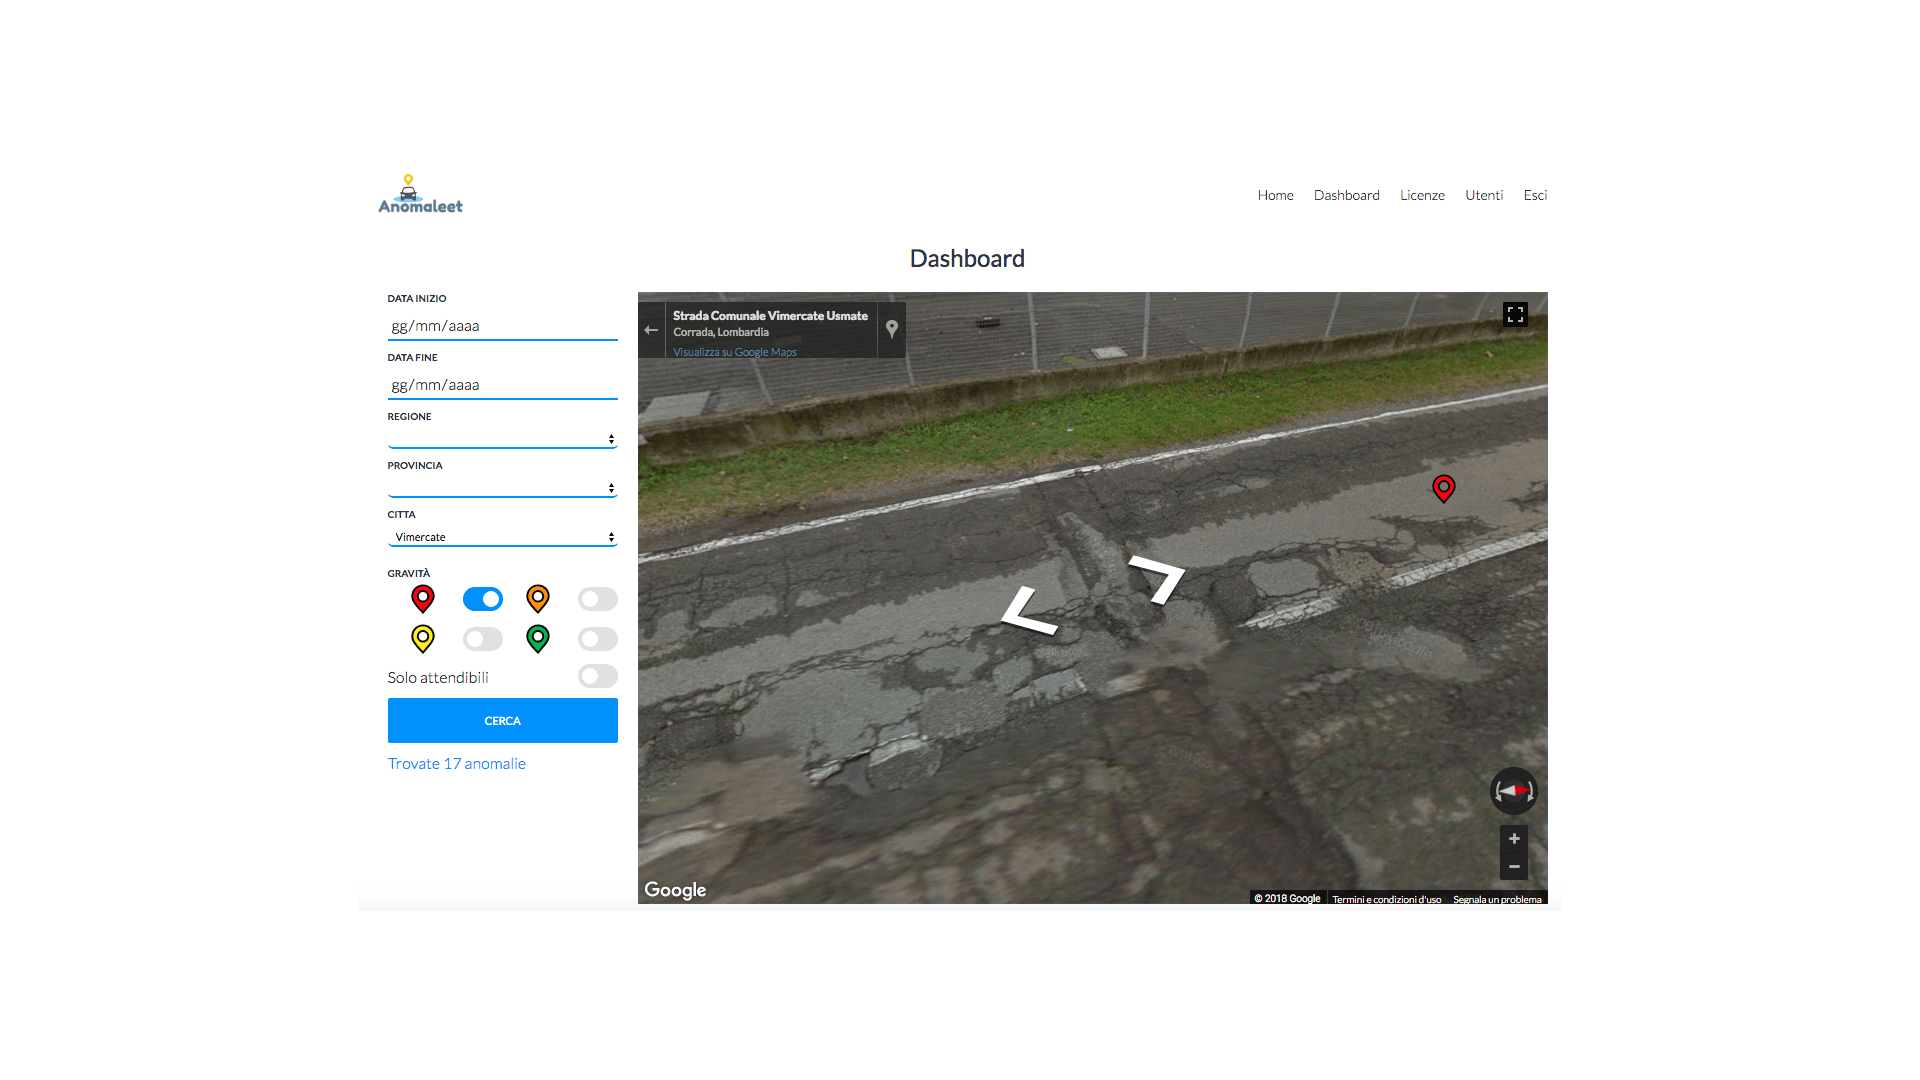
Task: Enable the orange severity toggle
Action: pos(597,599)
